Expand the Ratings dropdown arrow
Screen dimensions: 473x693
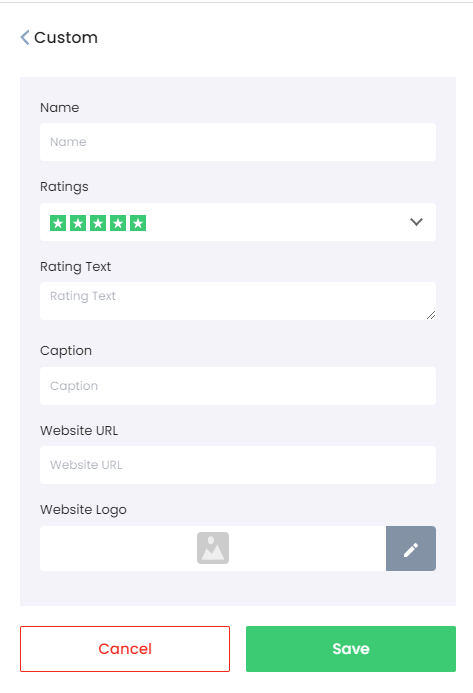(416, 222)
